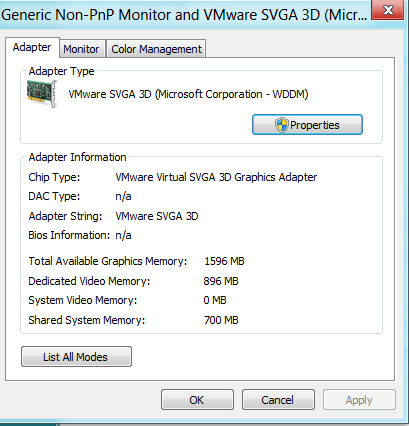409x426 pixels.
Task: Click the UAC shield icon on Properties
Action: tap(281, 125)
